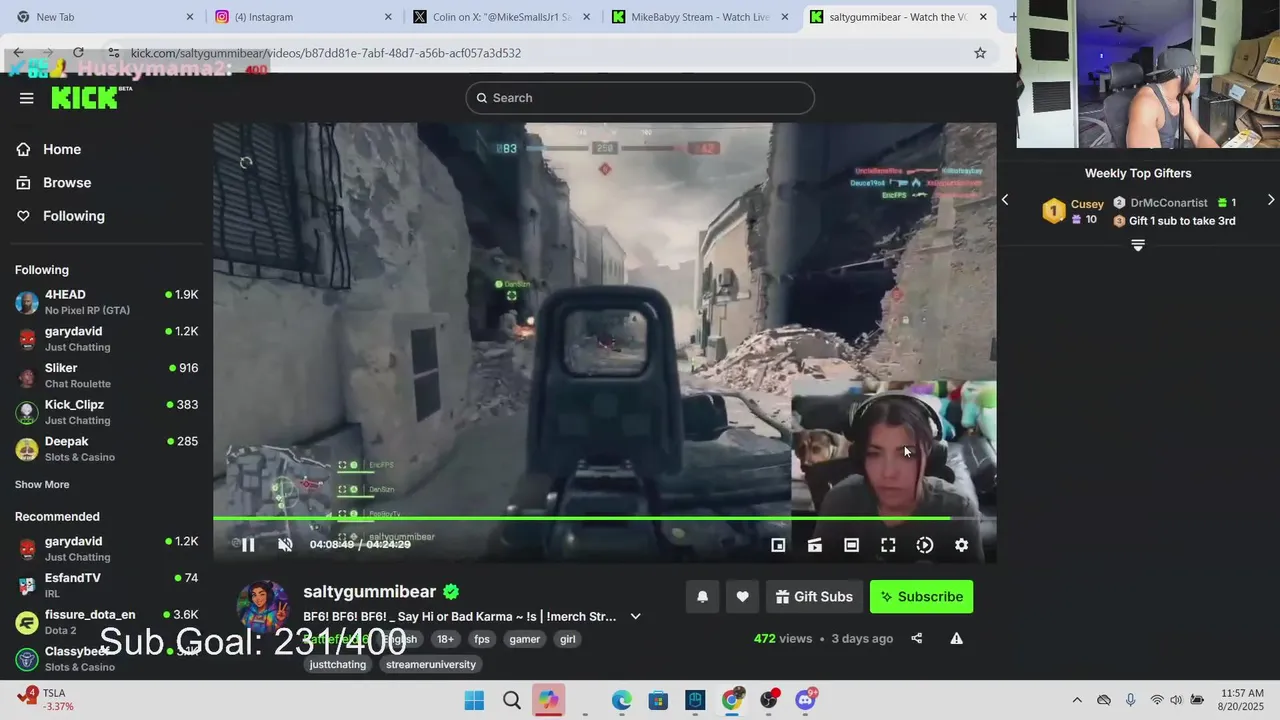Open OBS Studio from taskbar
This screenshot has height=720, width=1280.
[x=768, y=700]
